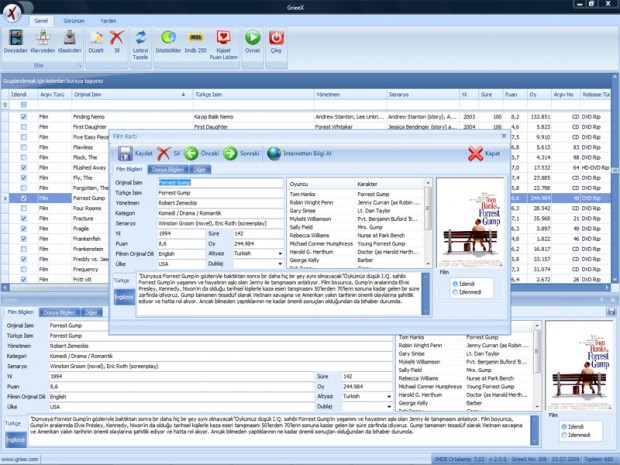
Task: Click the Klavyeden add icon
Action: (x=43, y=38)
